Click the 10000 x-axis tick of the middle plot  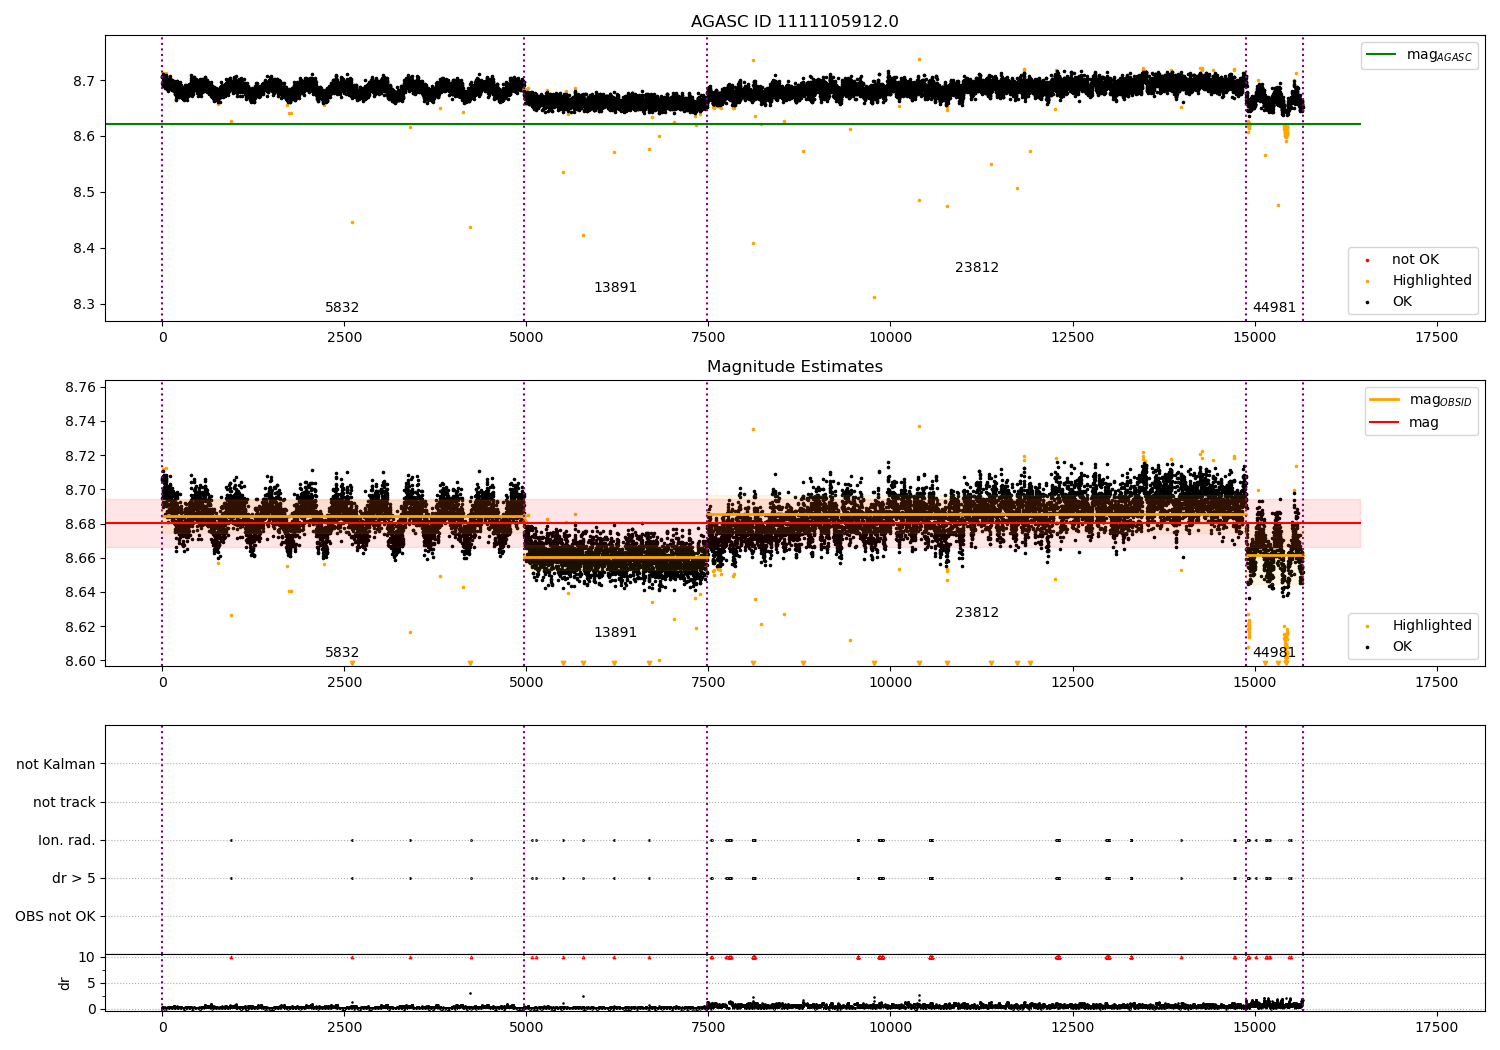tap(890, 683)
